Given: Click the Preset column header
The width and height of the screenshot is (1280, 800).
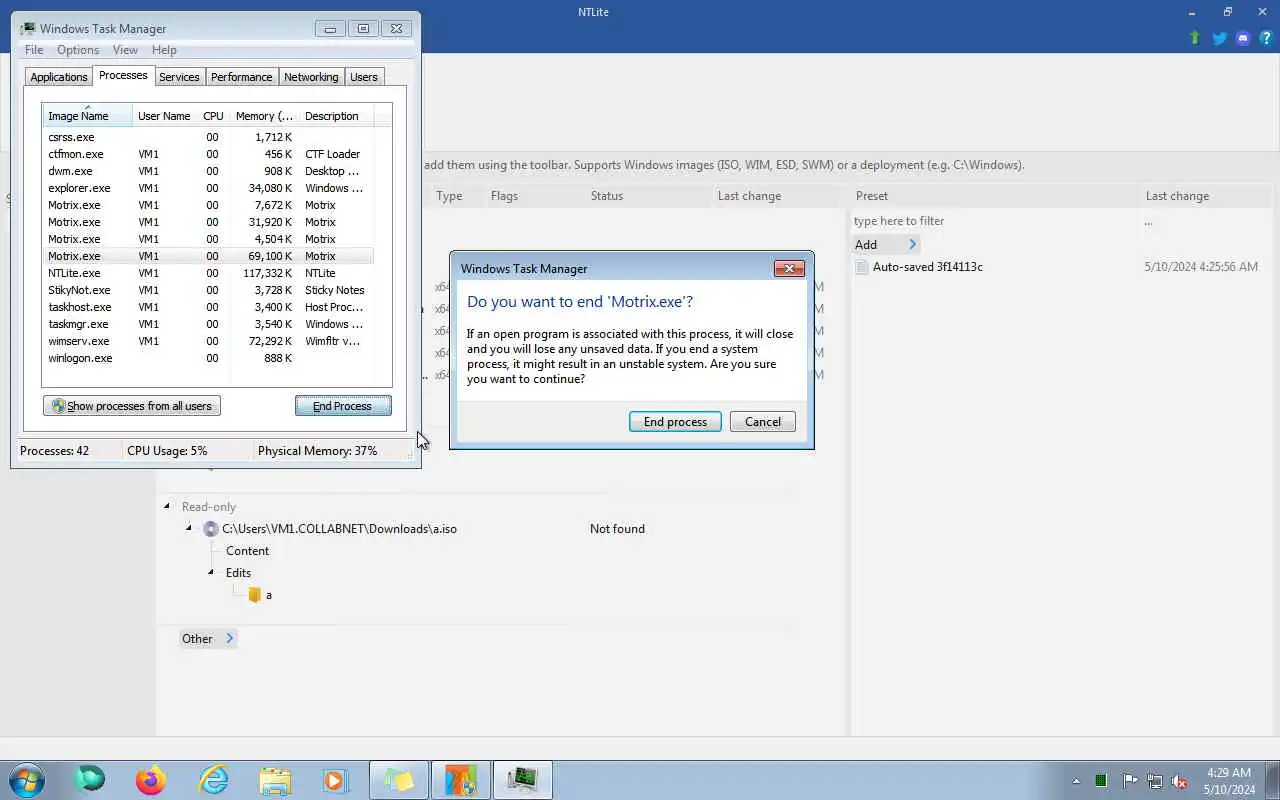Looking at the screenshot, I should [x=872, y=196].
